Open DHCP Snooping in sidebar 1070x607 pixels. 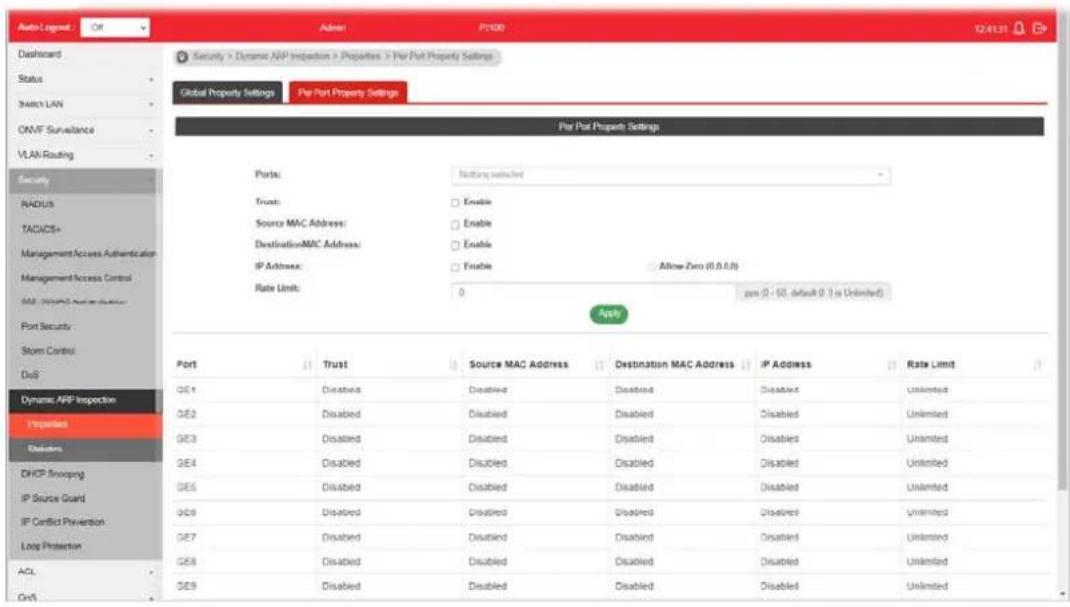click(53, 474)
